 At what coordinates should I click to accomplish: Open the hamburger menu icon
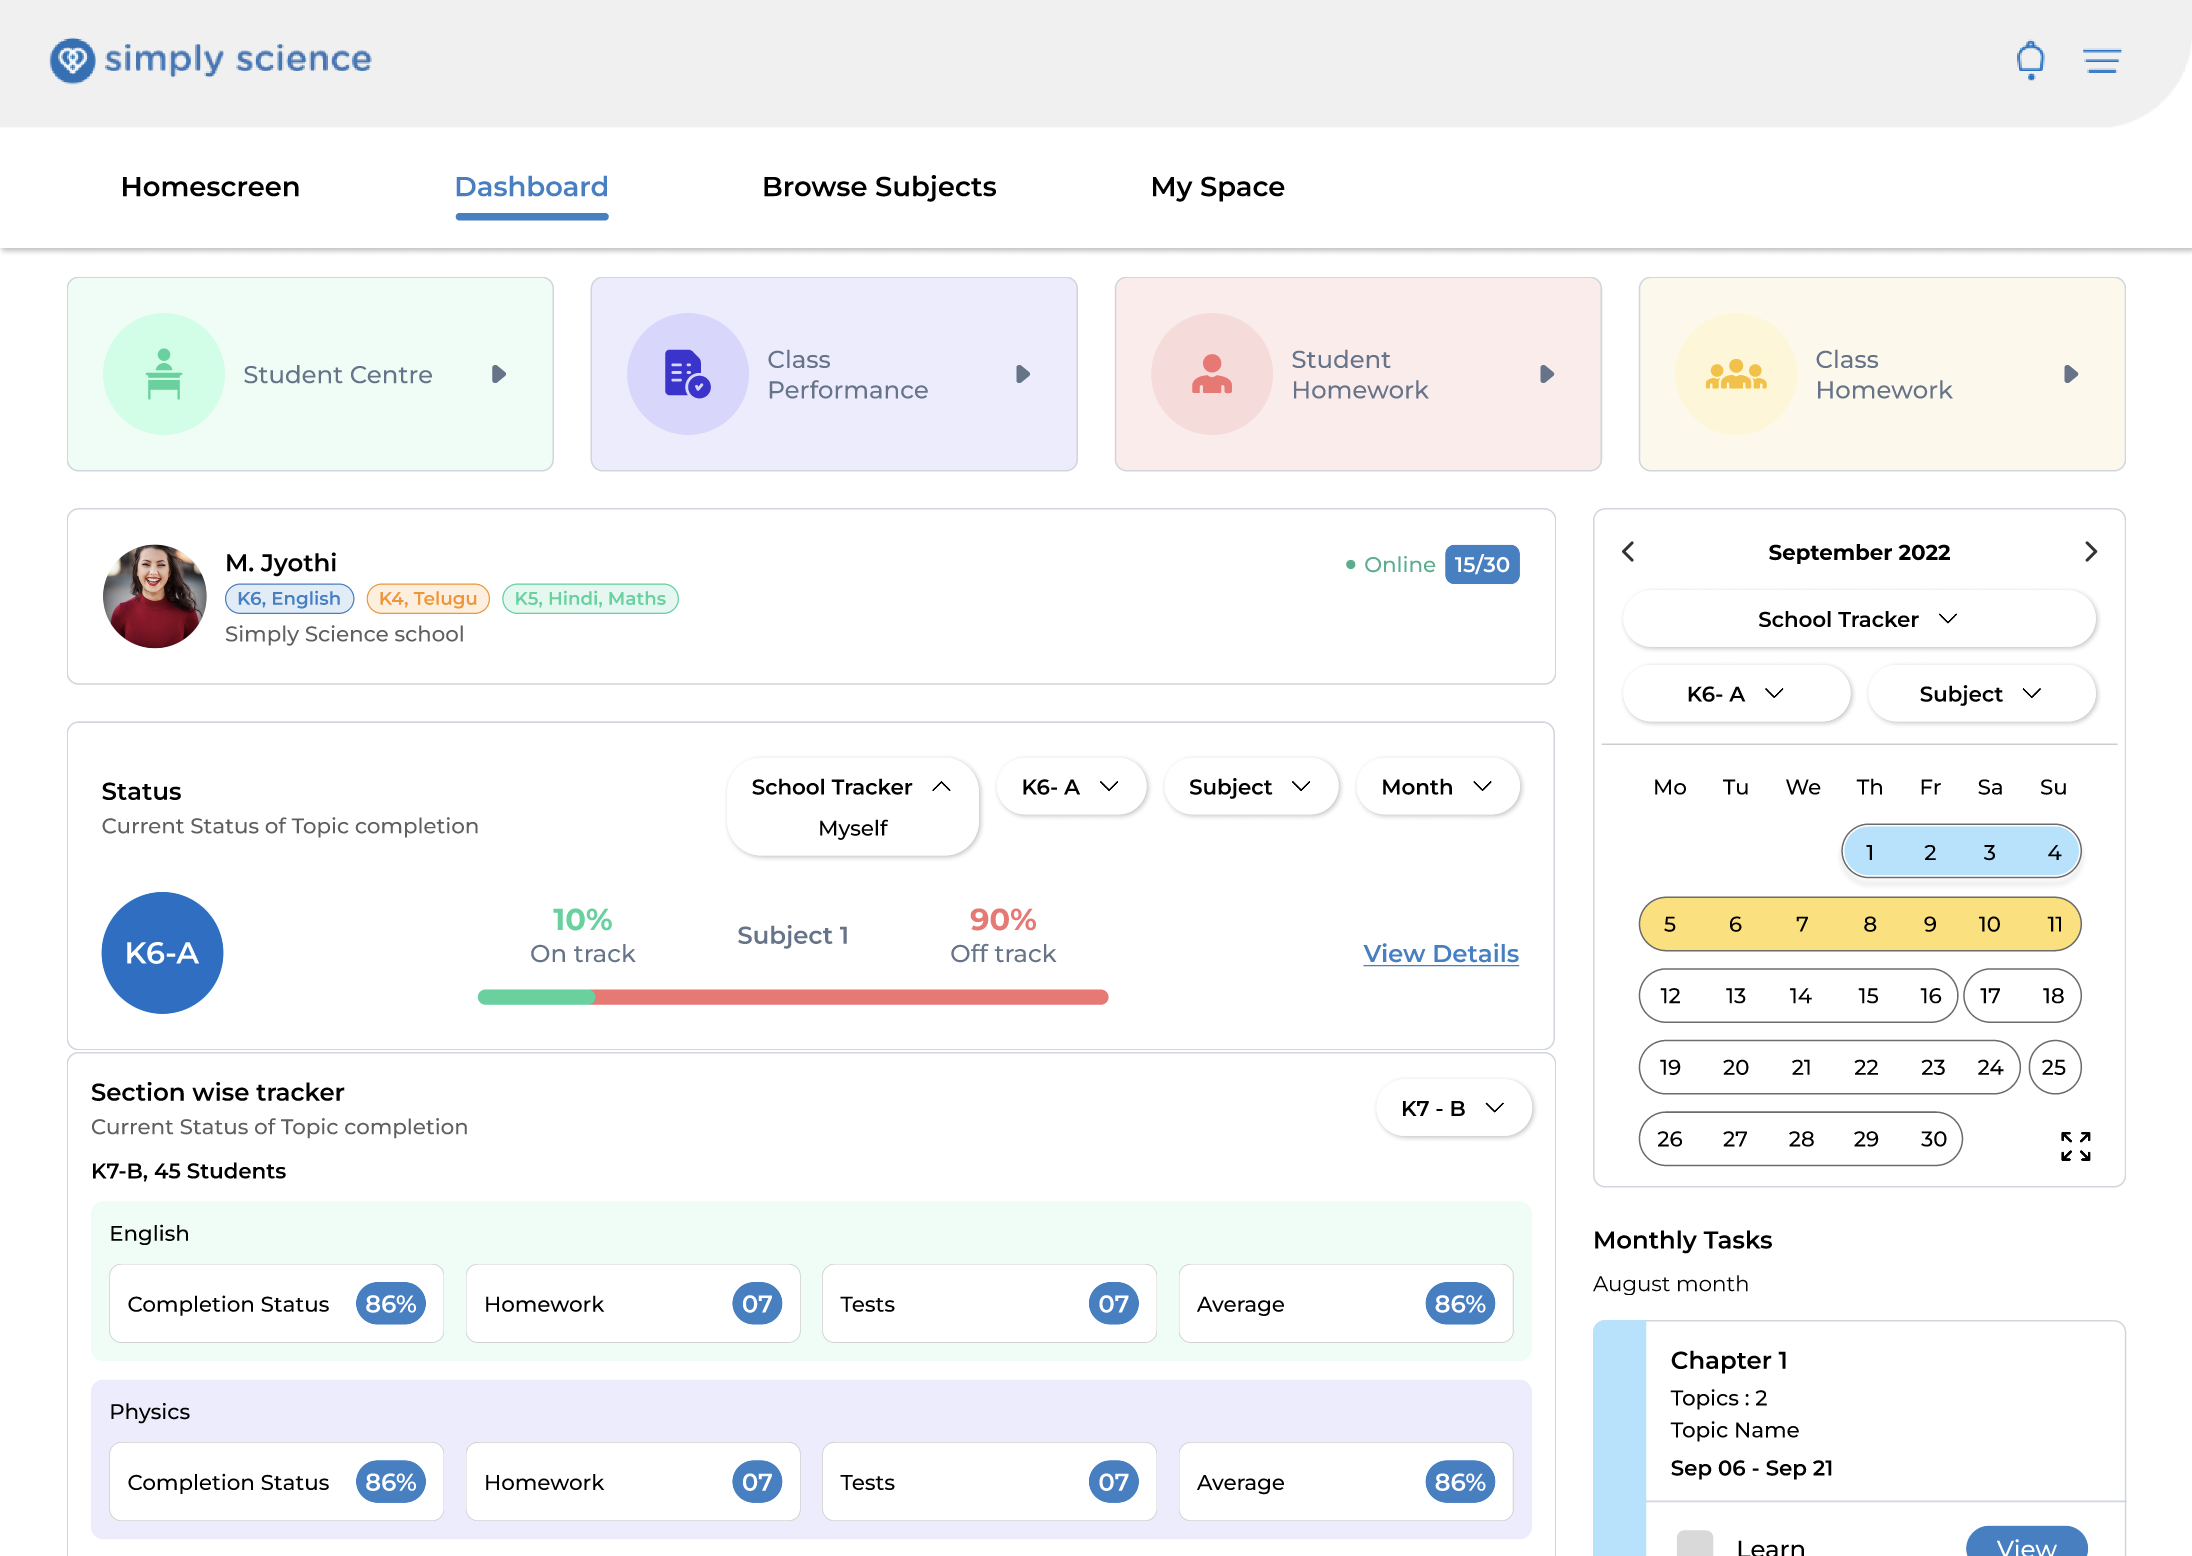pos(2102,61)
